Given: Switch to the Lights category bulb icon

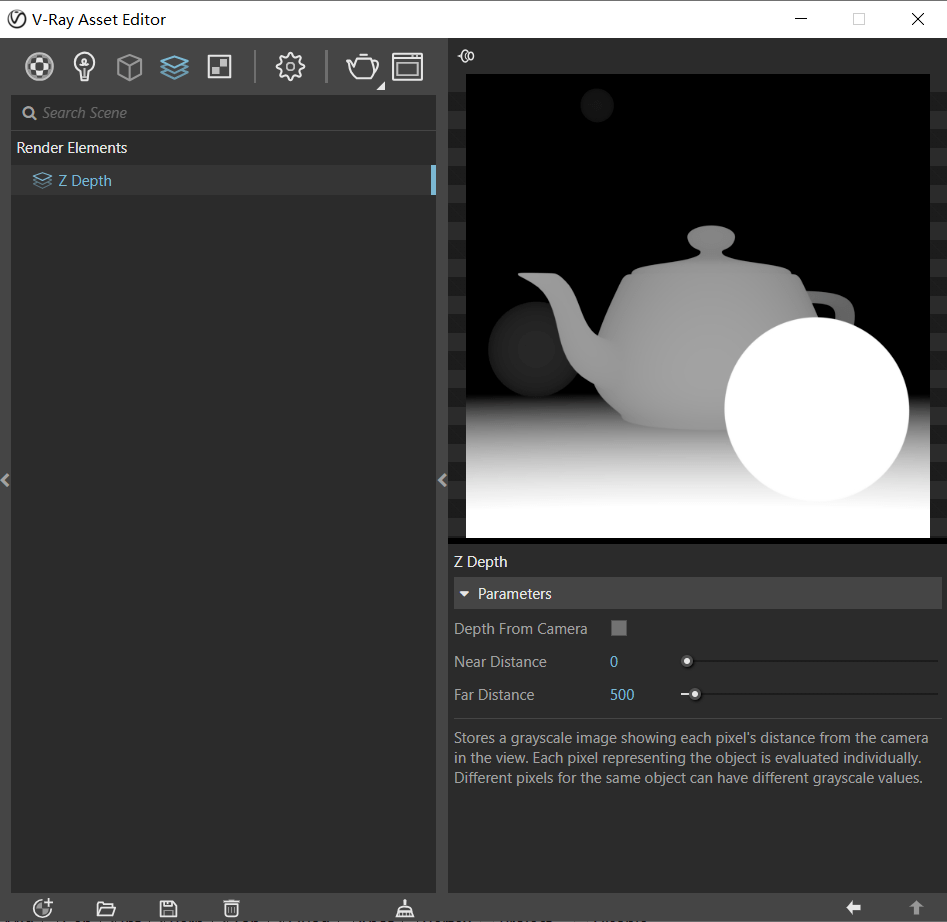Looking at the screenshot, I should pos(85,67).
